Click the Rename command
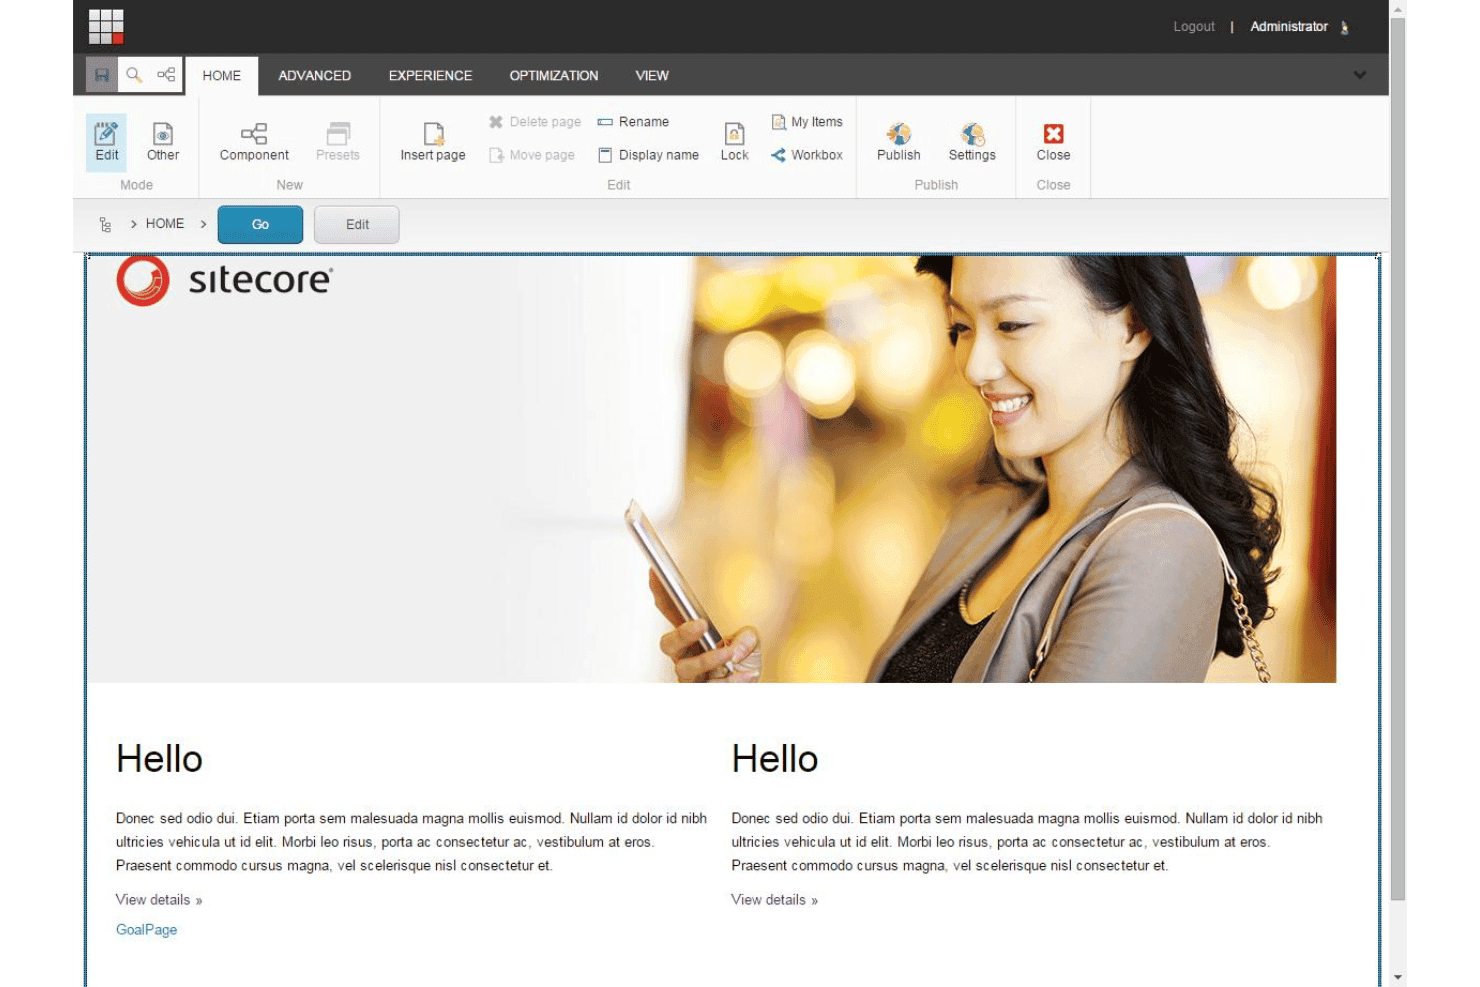This screenshot has height=987, width=1480. point(633,122)
